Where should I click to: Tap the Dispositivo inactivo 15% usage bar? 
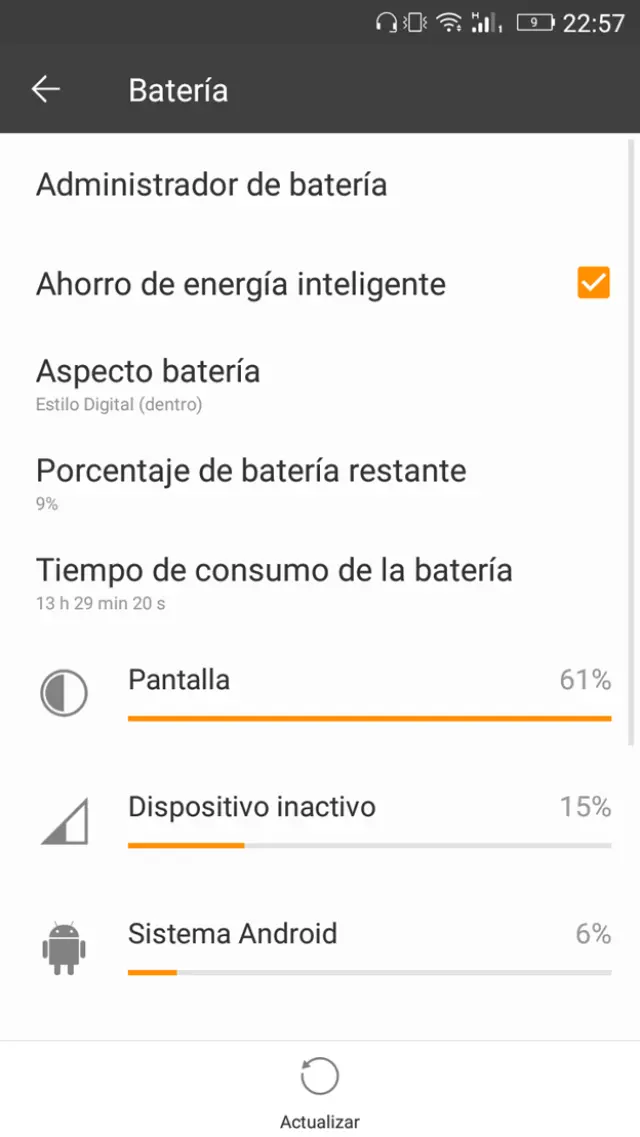point(369,845)
